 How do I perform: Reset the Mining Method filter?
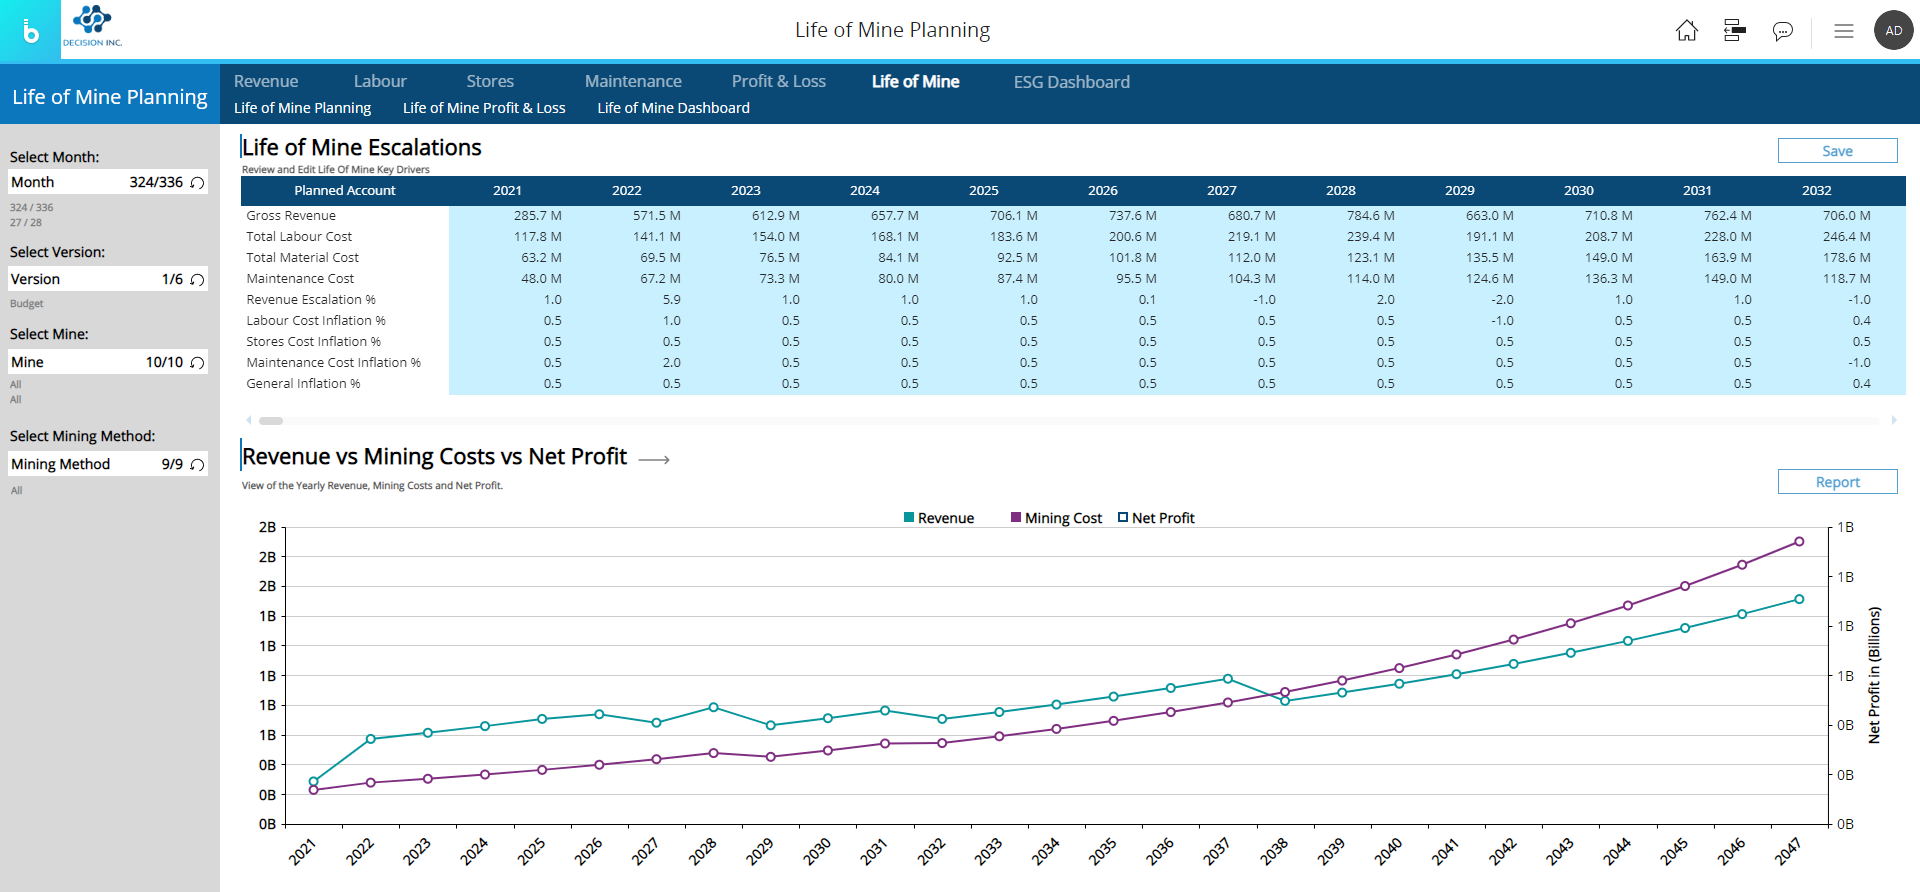(197, 465)
